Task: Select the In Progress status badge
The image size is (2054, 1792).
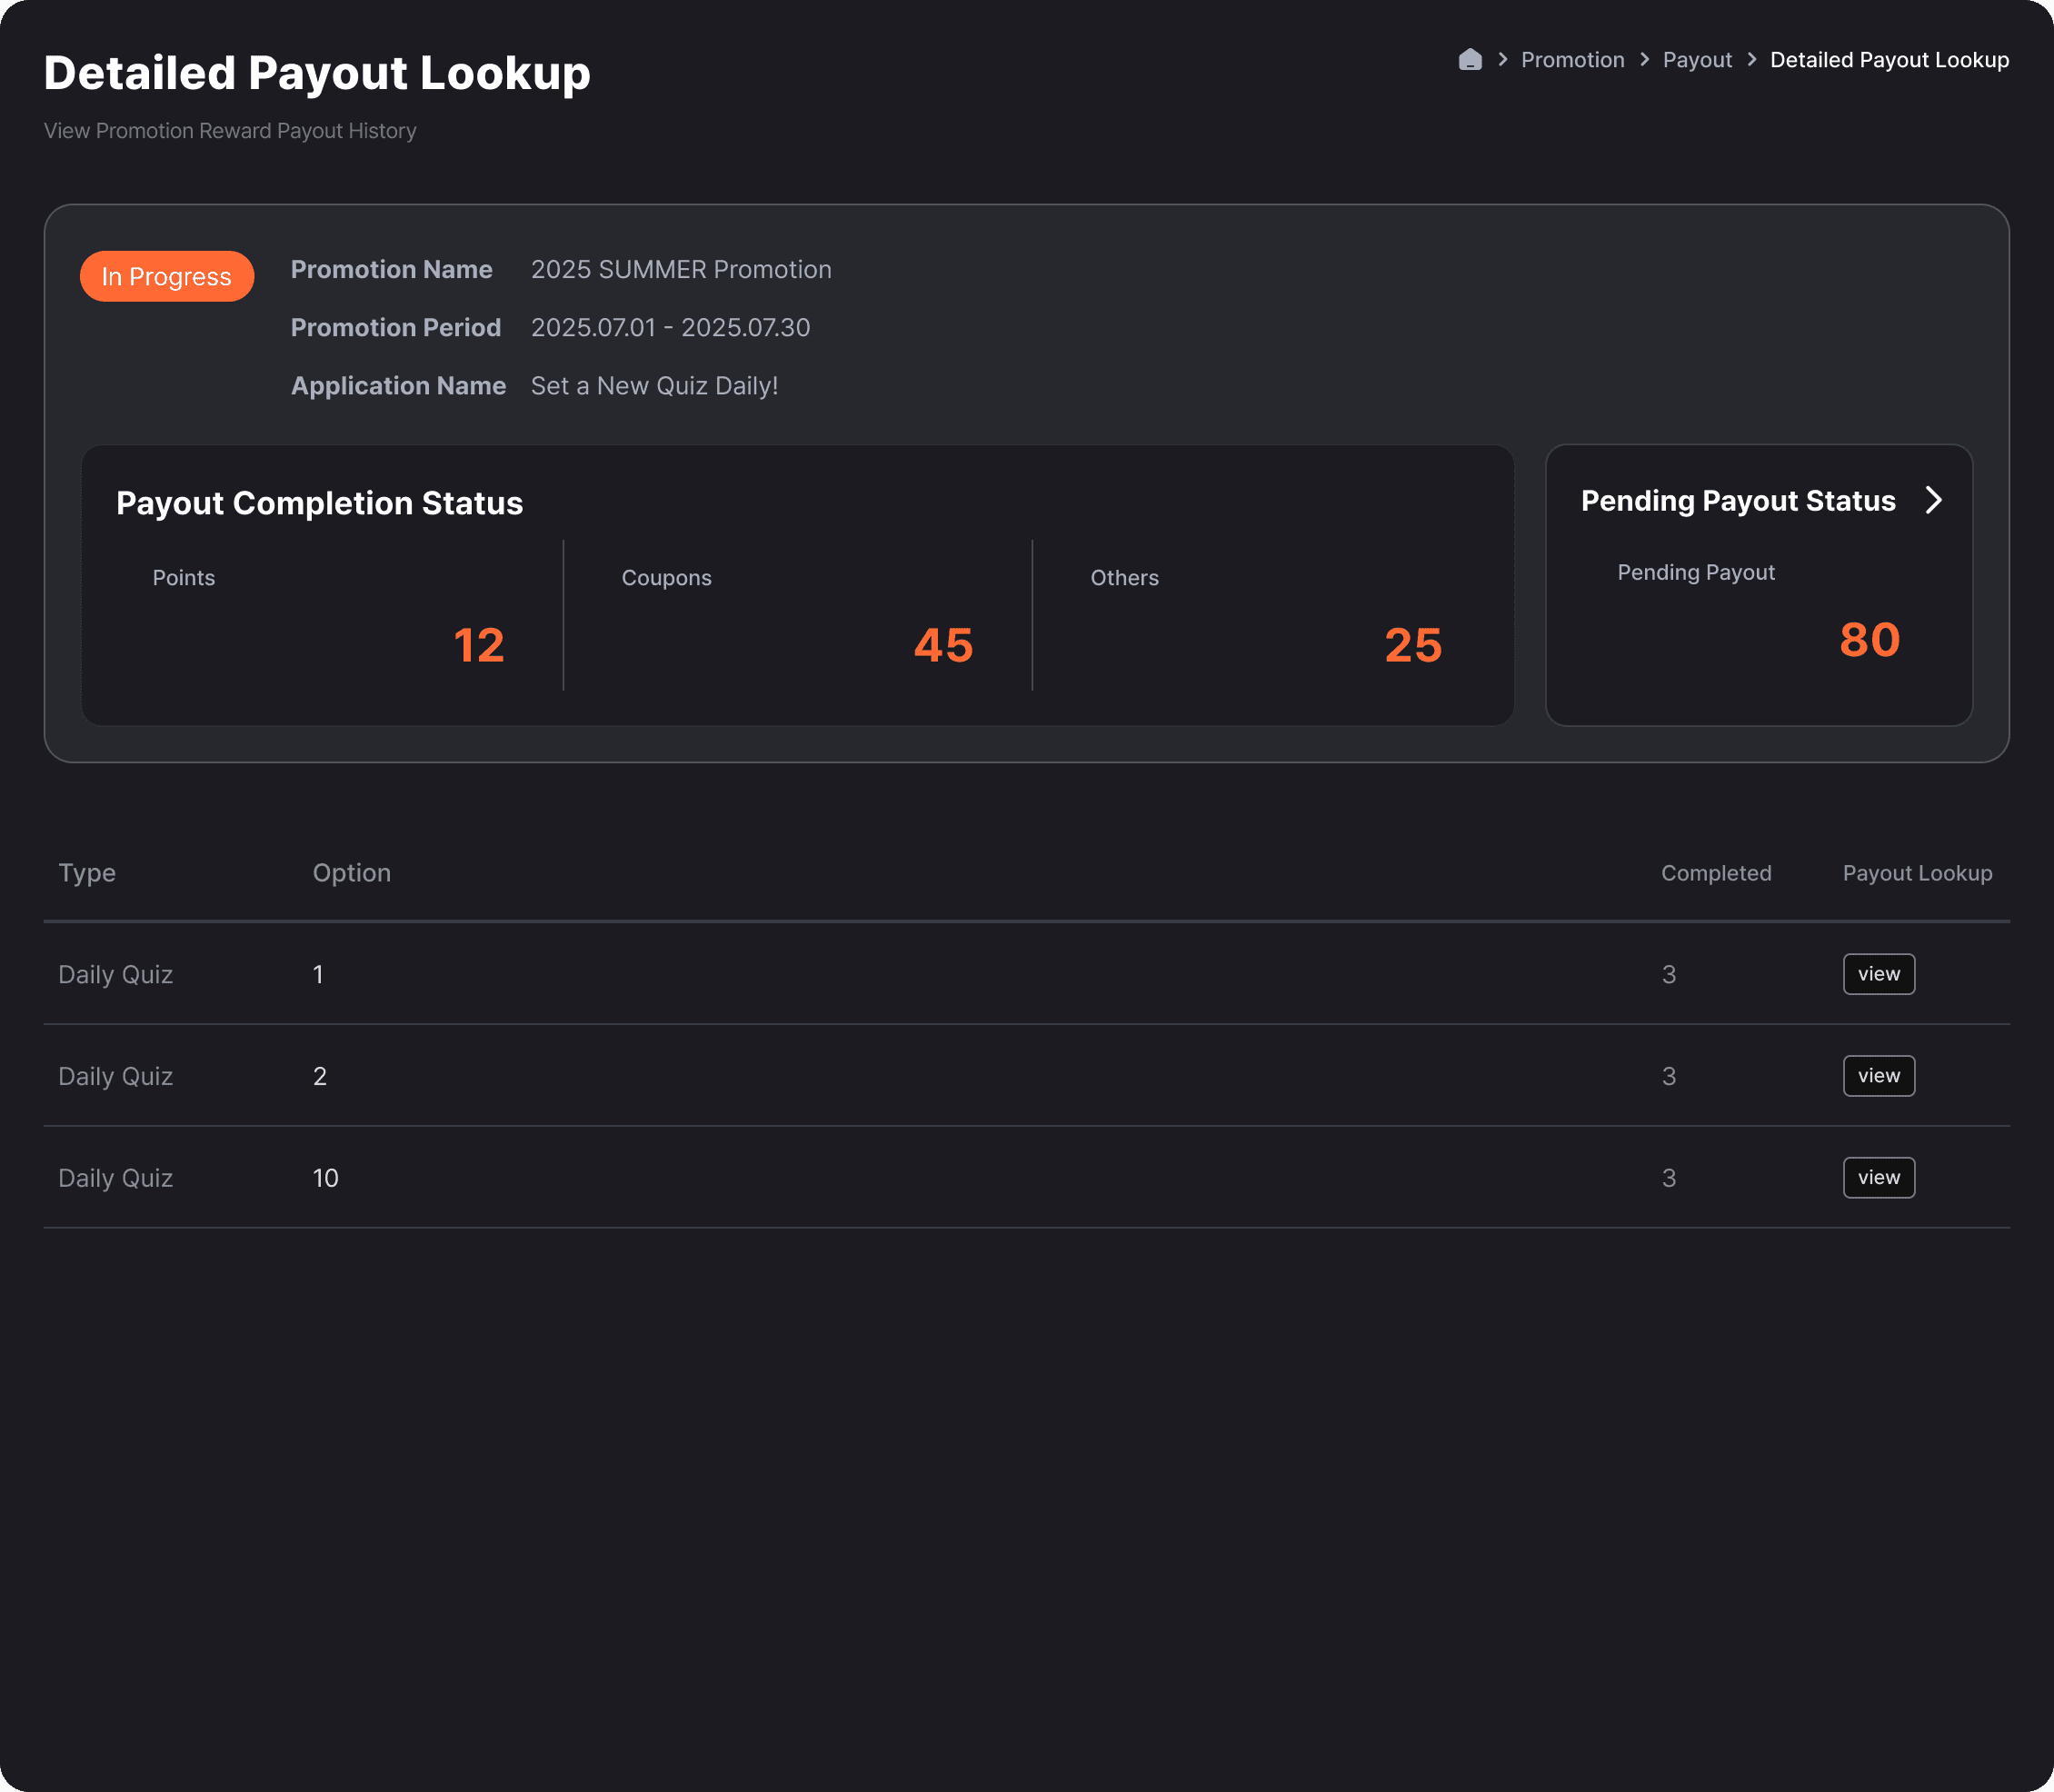Action: 167,277
